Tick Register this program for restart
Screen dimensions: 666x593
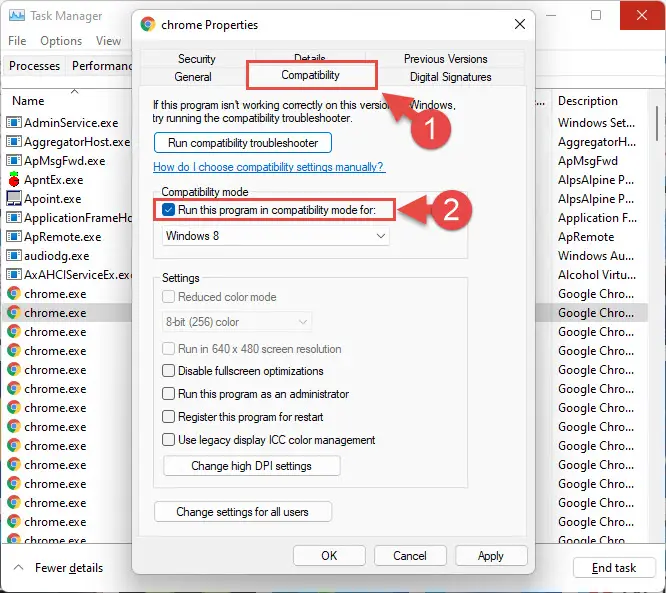pyautogui.click(x=169, y=417)
